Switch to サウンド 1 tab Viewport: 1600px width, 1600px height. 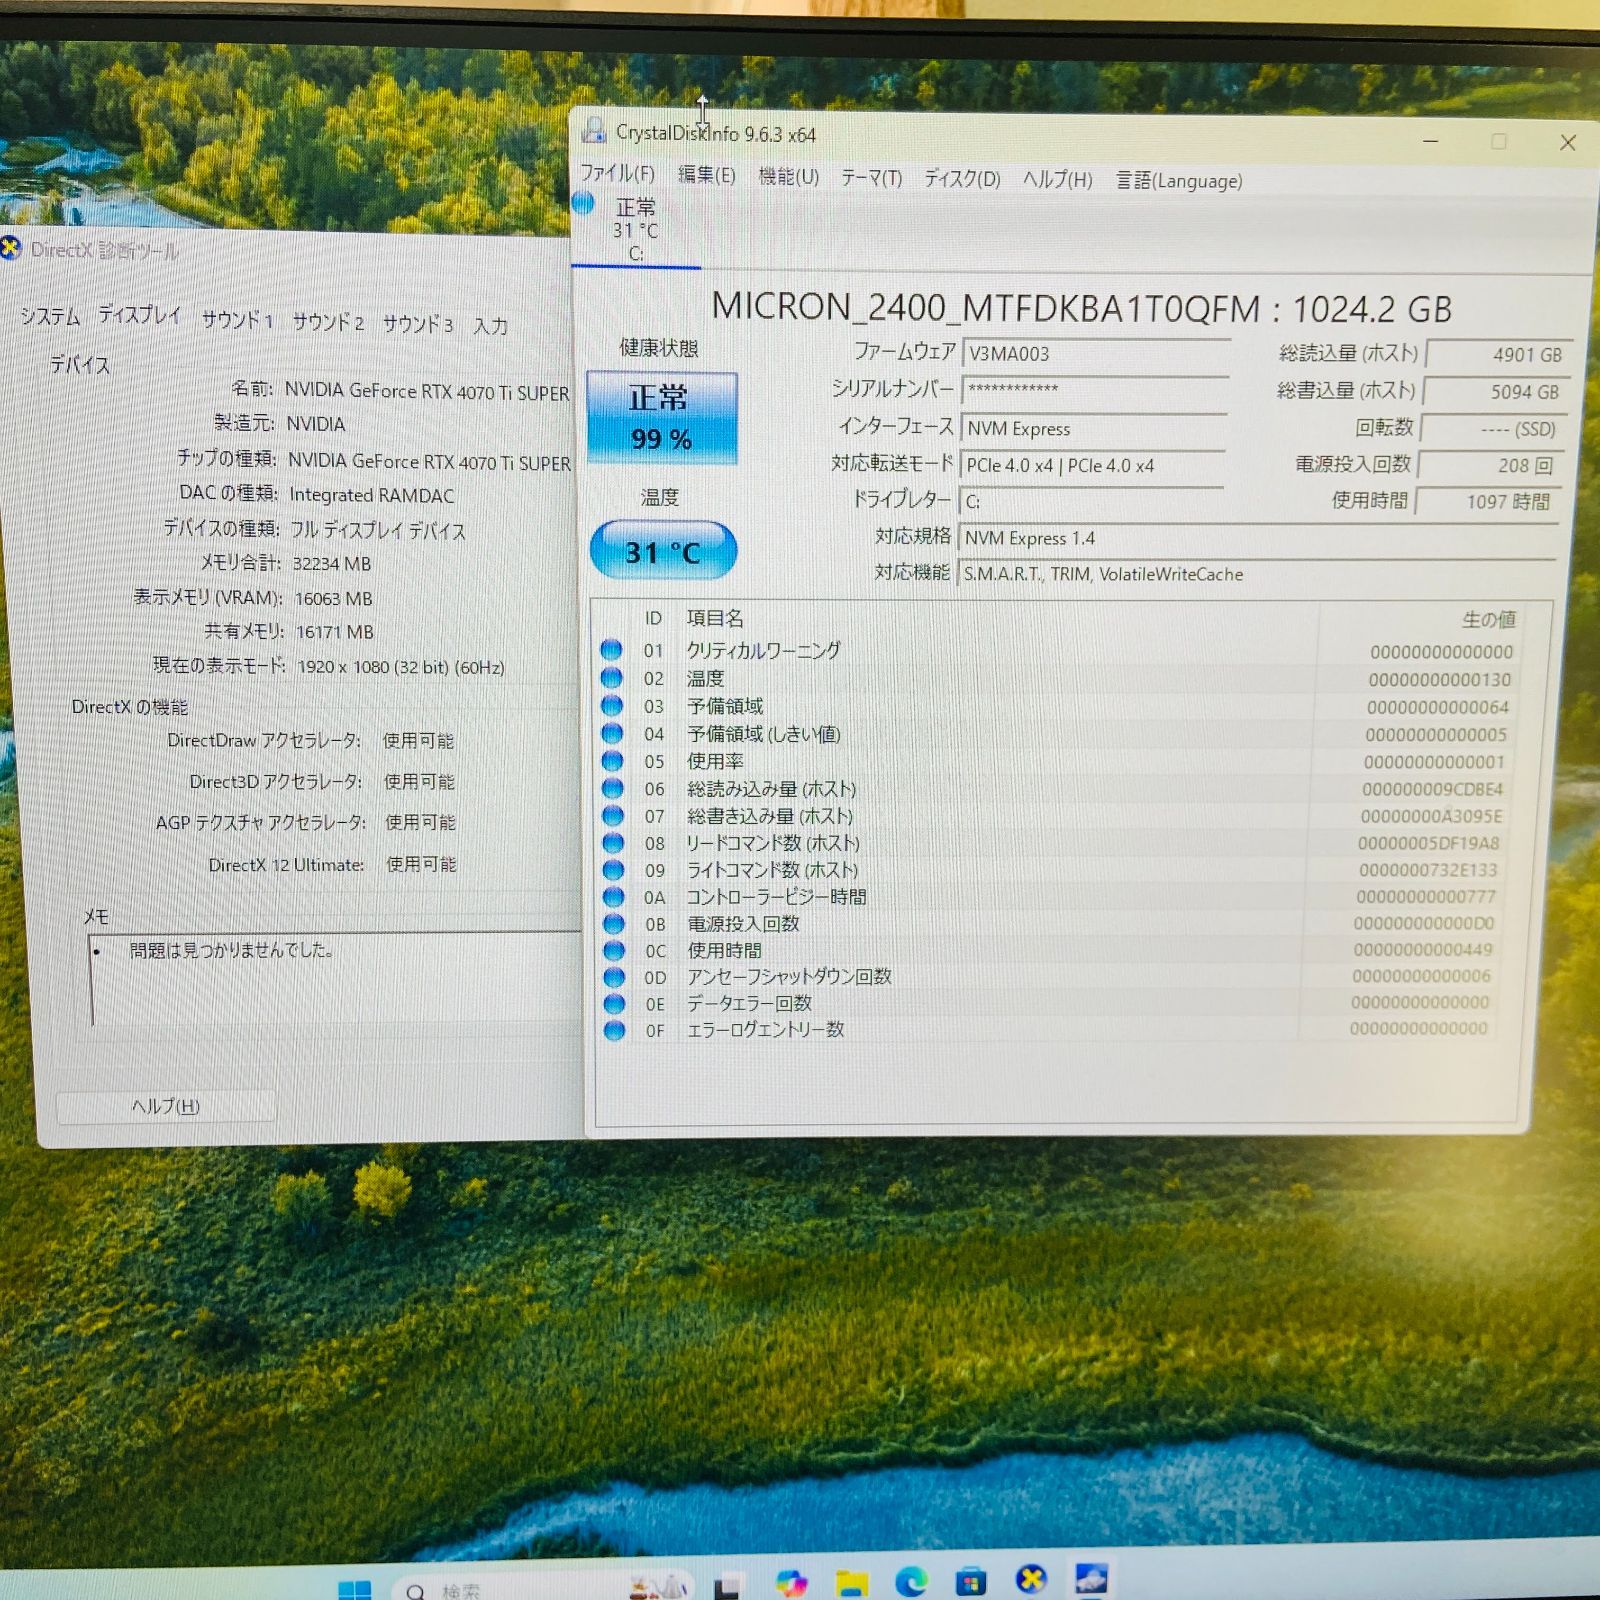[238, 319]
